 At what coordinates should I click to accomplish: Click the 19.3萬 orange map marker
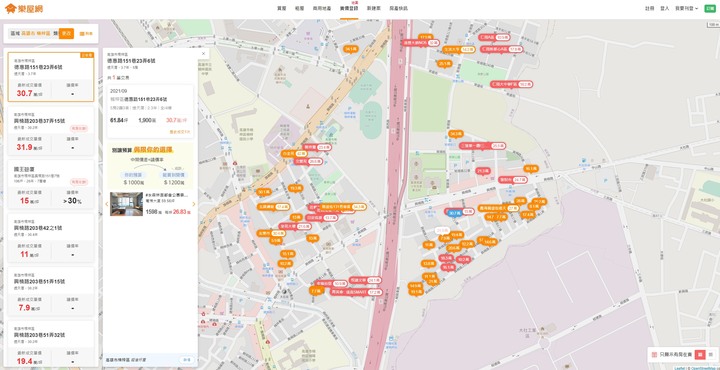click(295, 188)
